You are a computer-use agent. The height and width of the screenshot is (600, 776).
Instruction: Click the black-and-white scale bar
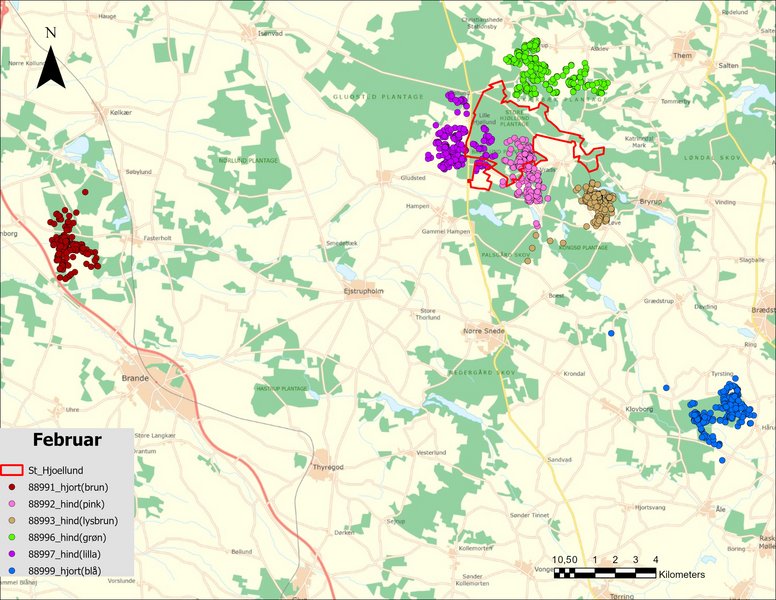point(603,574)
